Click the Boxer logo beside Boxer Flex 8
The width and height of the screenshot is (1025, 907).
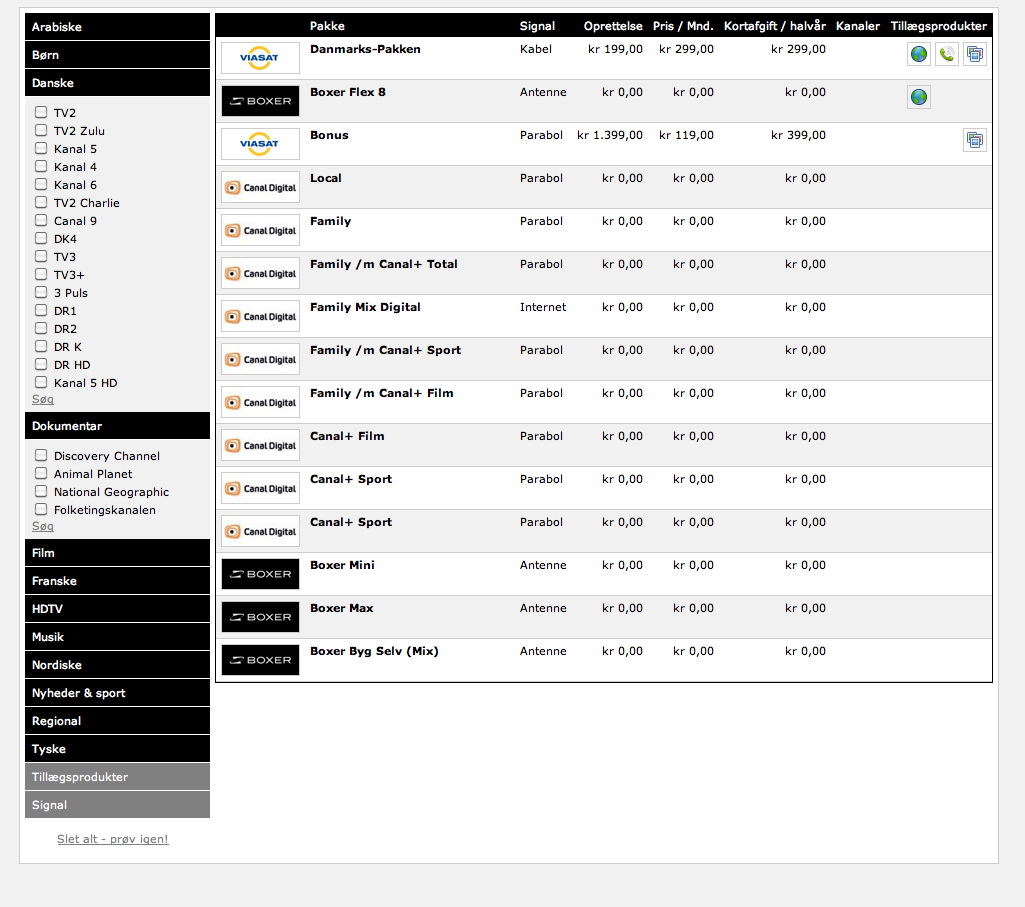[260, 101]
